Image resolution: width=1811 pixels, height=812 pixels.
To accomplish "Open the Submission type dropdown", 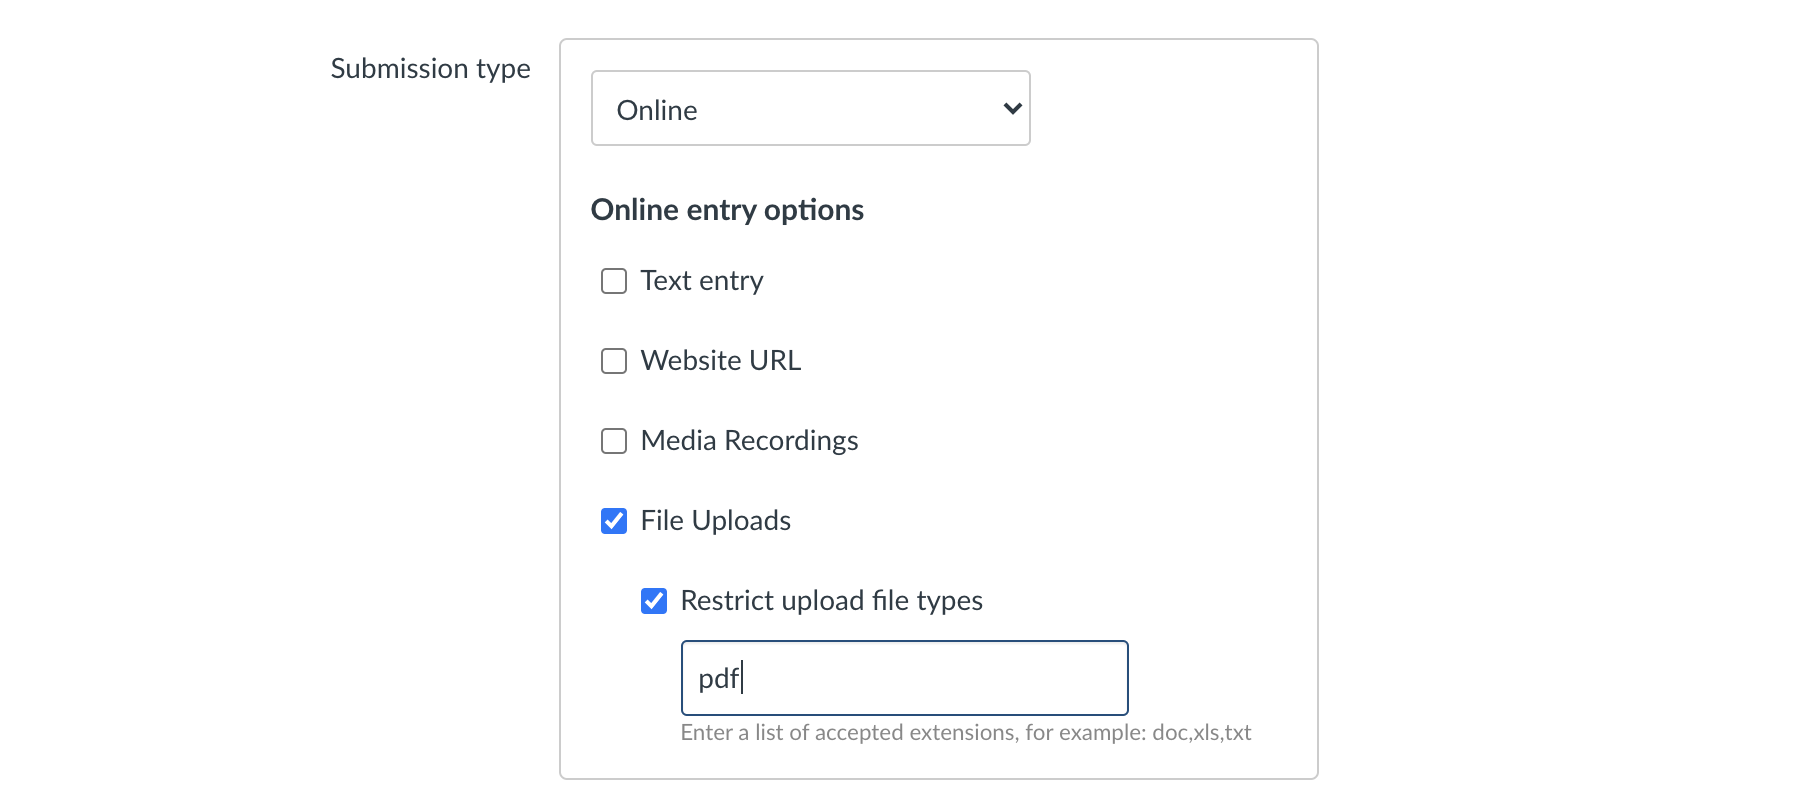I will 810,108.
